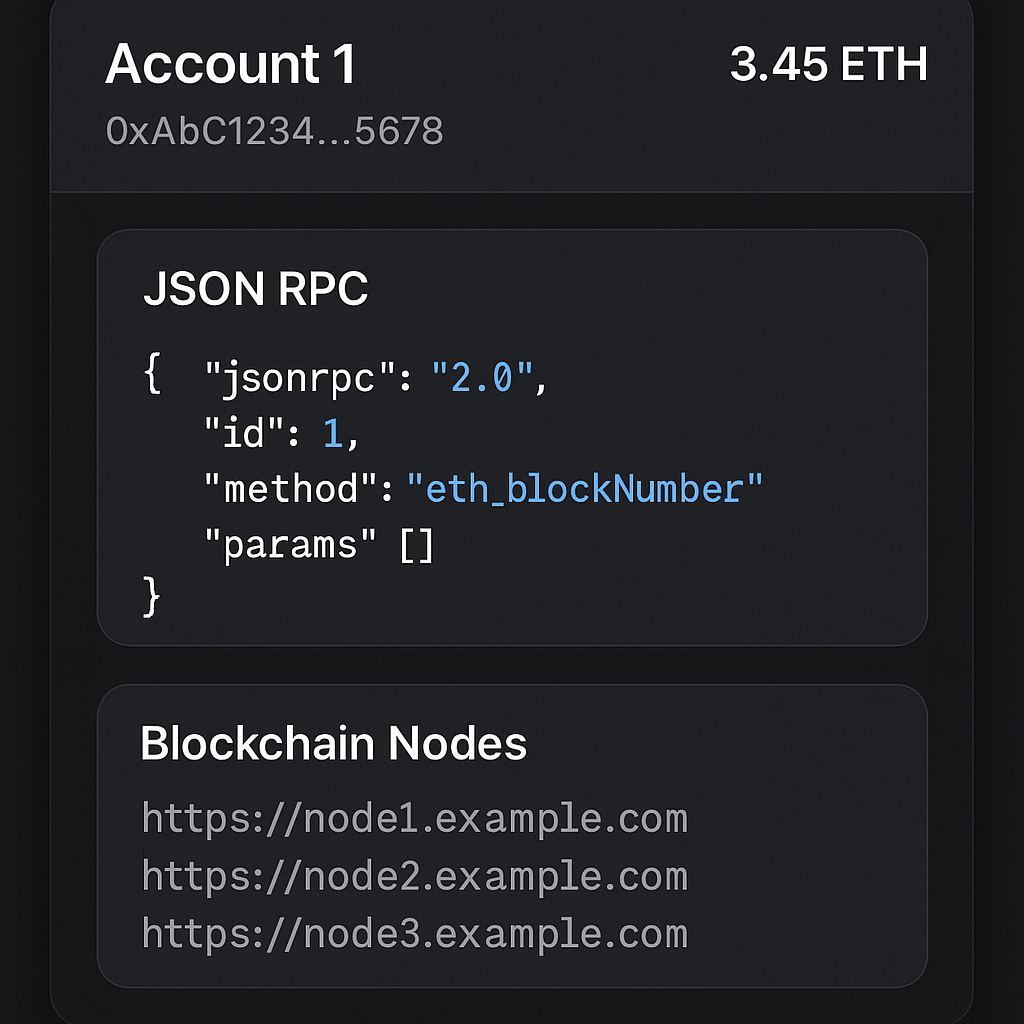Select the "method" key text
This screenshot has height=1024, width=1024.
pos(291,488)
